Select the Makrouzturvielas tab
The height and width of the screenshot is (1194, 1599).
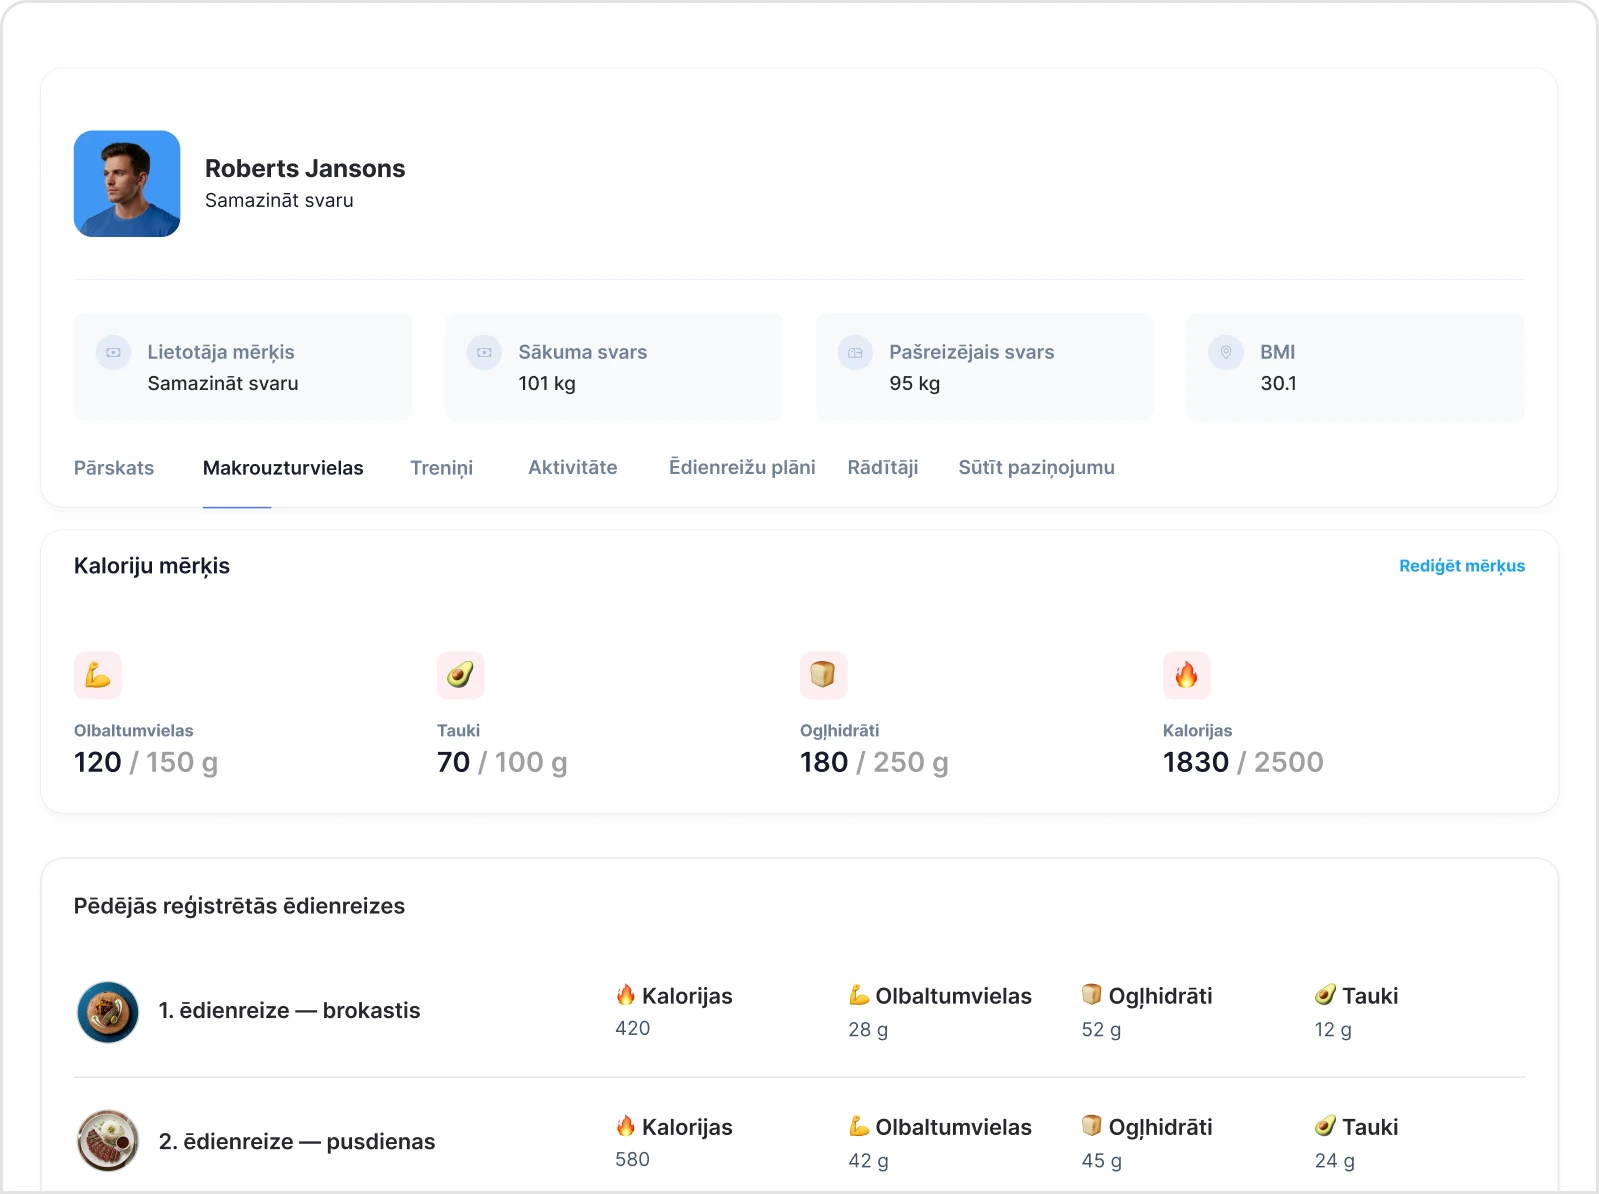click(x=283, y=468)
